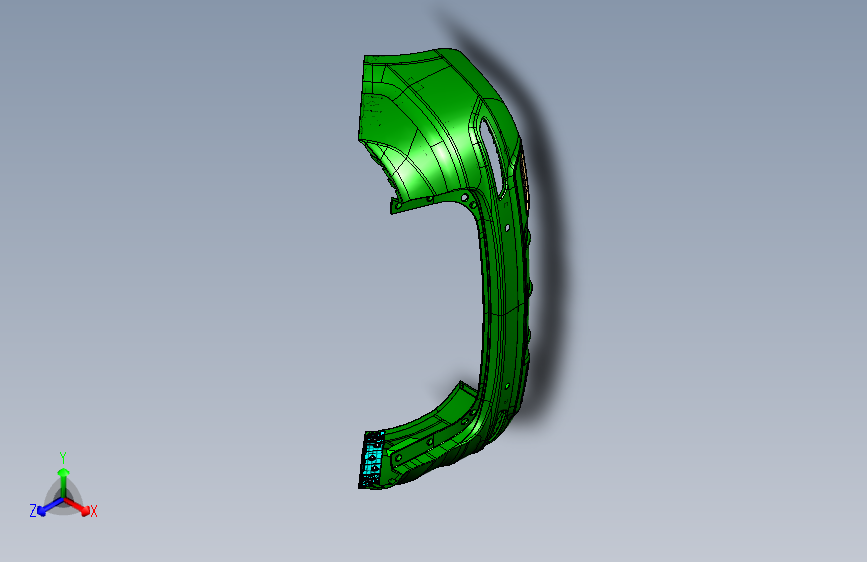Click the blue Z axis of the orientation triad
Image resolution: width=867 pixels, height=562 pixels.
coord(50,507)
